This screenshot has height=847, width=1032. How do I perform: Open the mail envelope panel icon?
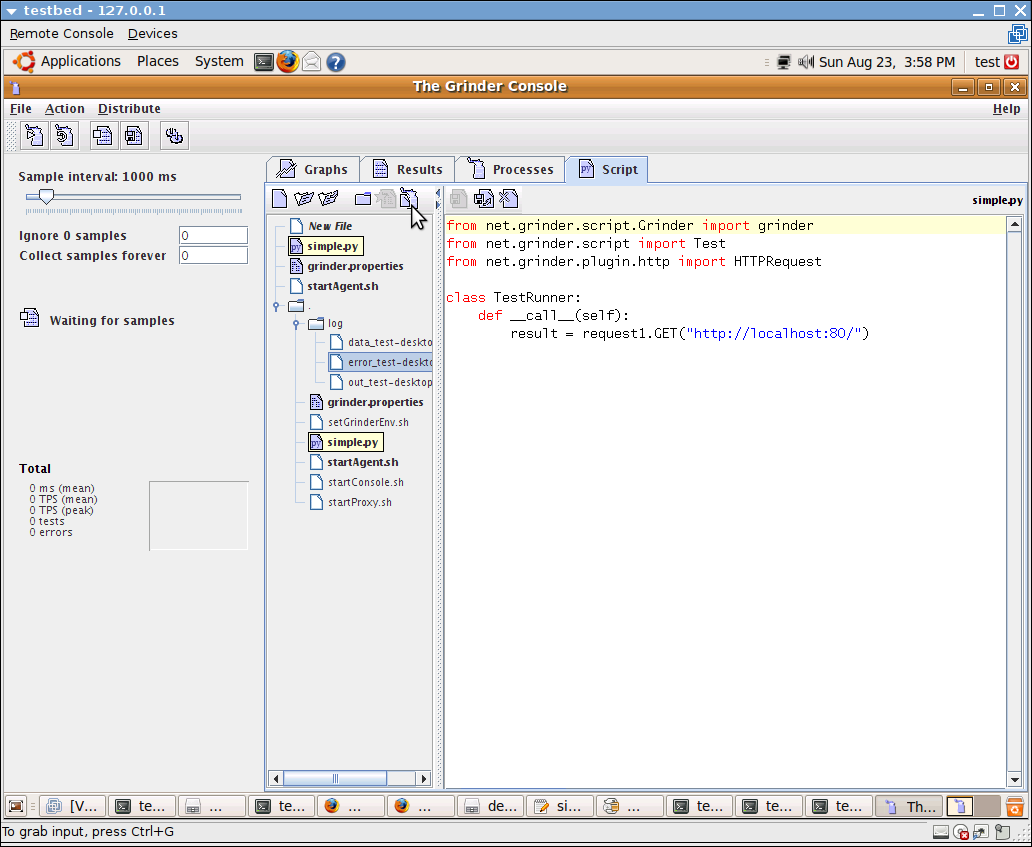click(311, 62)
